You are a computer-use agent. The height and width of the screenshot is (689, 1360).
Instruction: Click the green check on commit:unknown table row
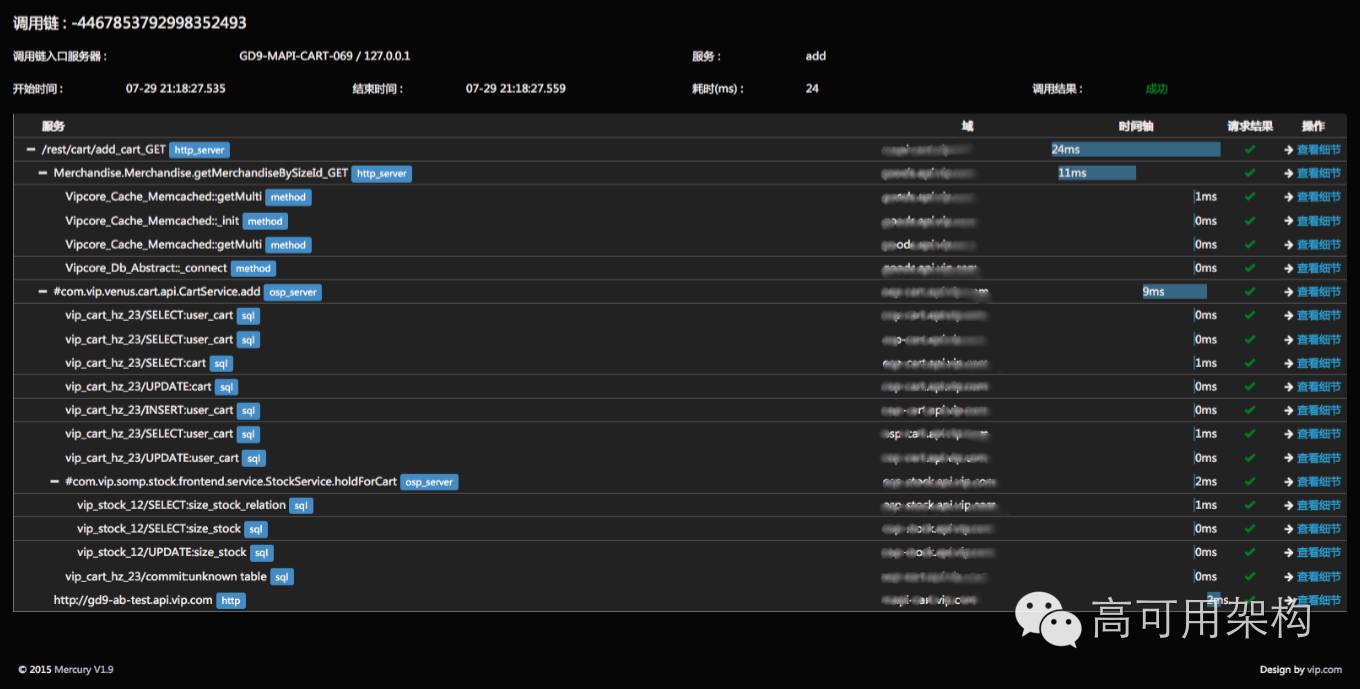tap(1249, 577)
